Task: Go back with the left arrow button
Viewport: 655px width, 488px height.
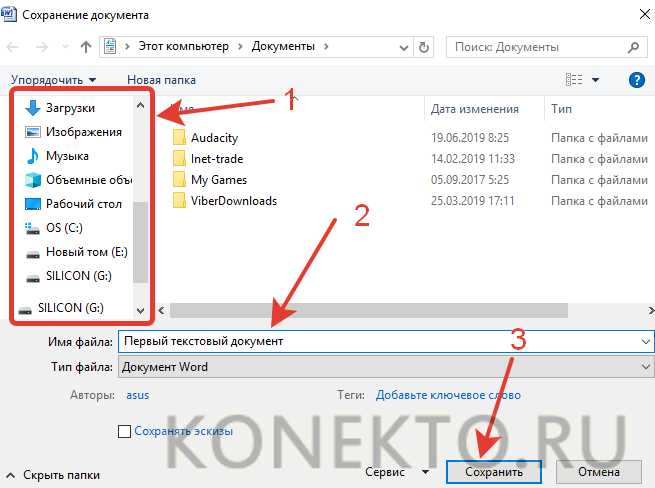Action: 13,47
